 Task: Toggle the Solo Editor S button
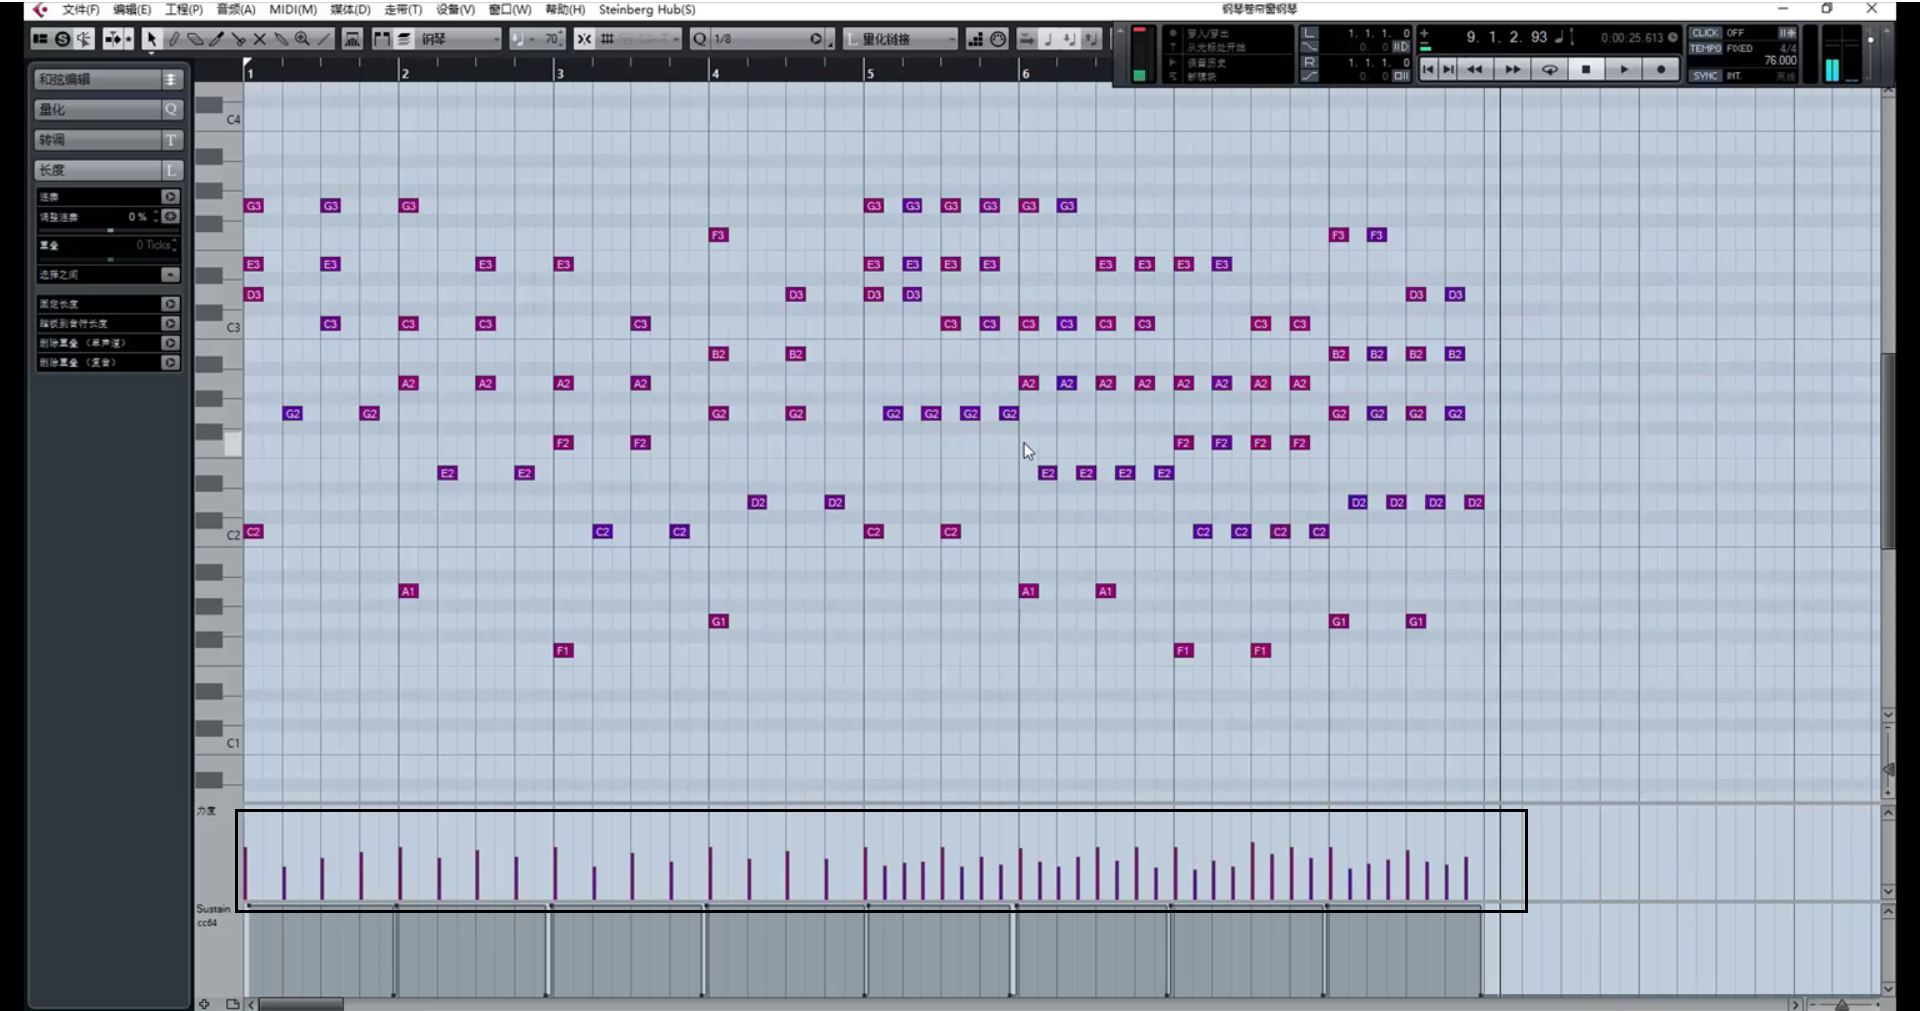(x=62, y=39)
